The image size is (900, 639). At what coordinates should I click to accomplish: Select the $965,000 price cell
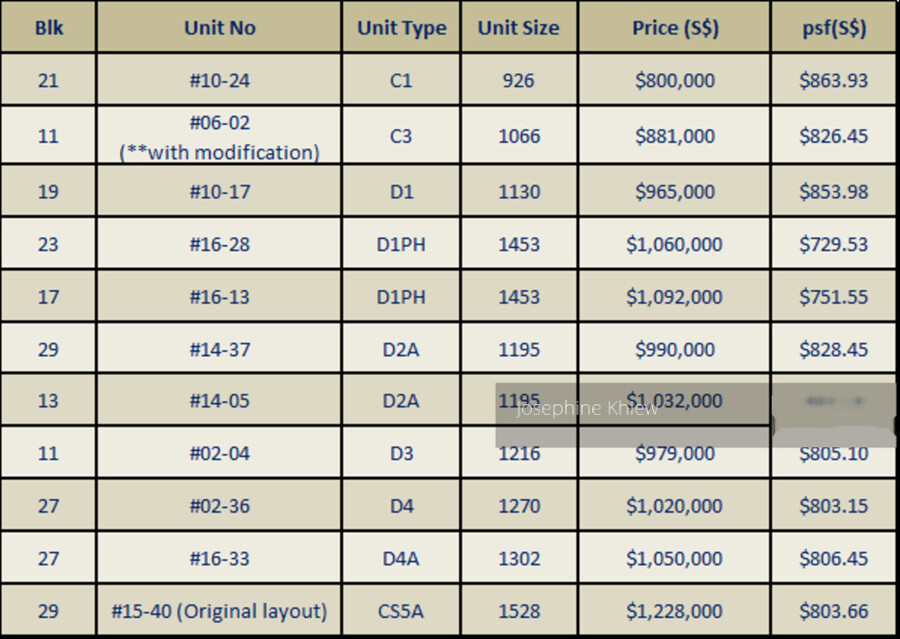674,191
